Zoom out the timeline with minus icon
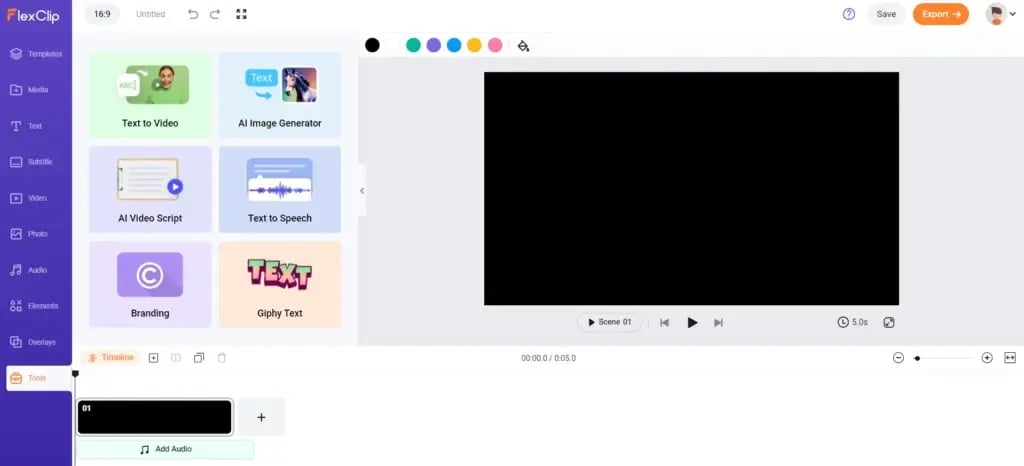Image resolution: width=1024 pixels, height=466 pixels. coord(898,357)
